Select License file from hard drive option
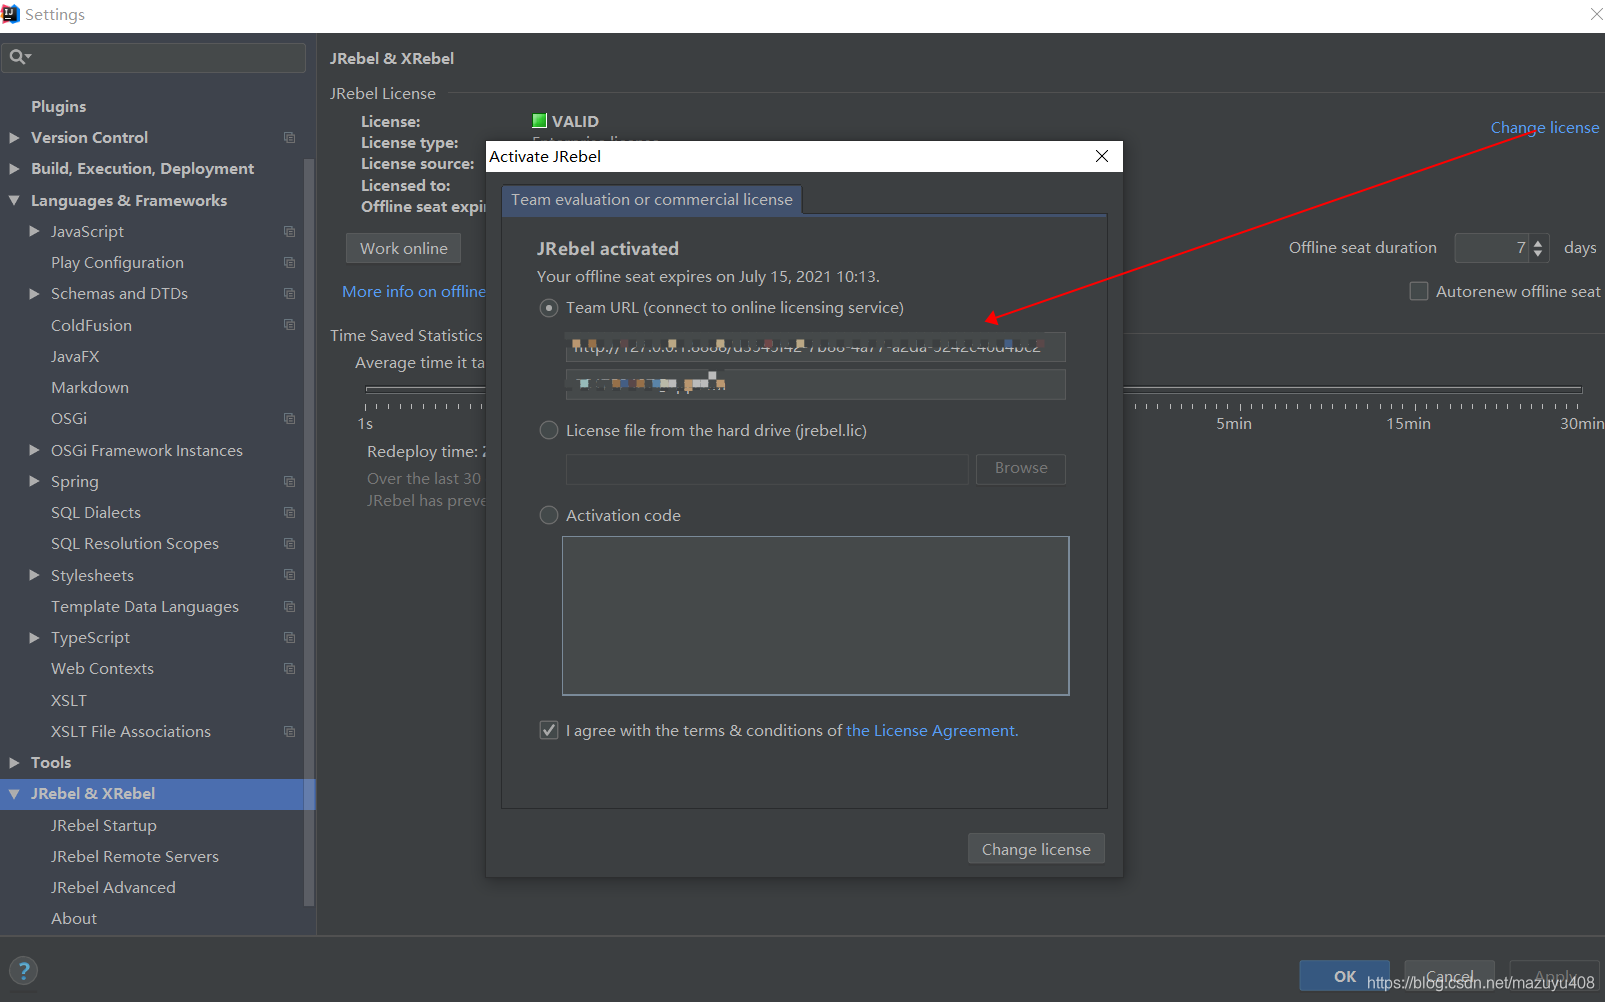 click(549, 430)
